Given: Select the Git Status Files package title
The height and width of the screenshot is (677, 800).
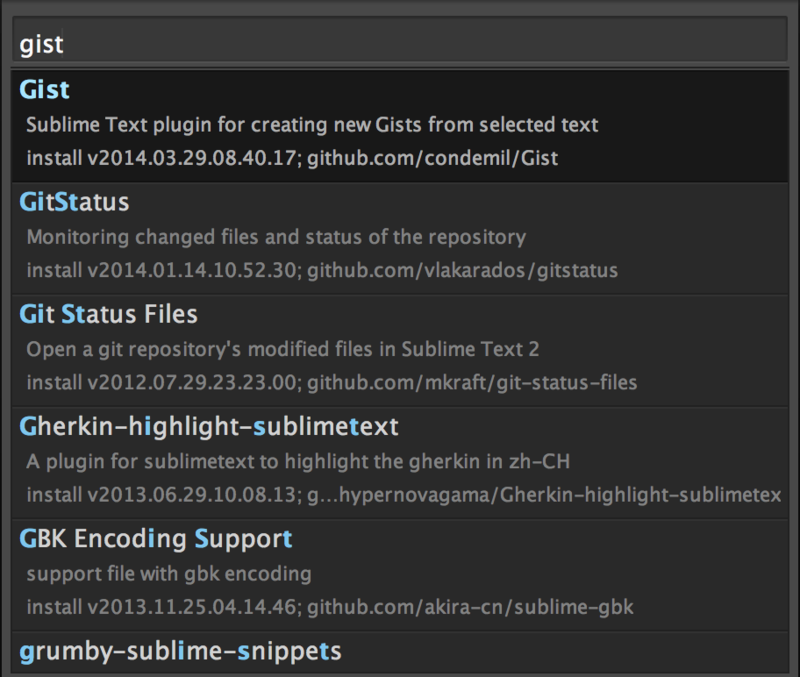Looking at the screenshot, I should point(108,314).
